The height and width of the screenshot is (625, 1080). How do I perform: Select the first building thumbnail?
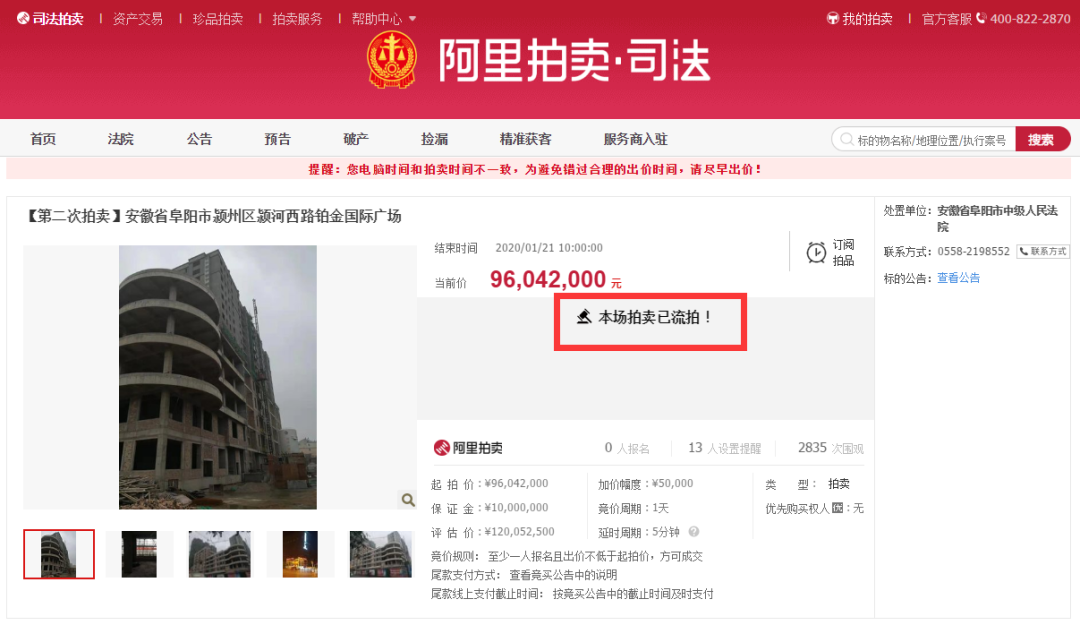59,554
